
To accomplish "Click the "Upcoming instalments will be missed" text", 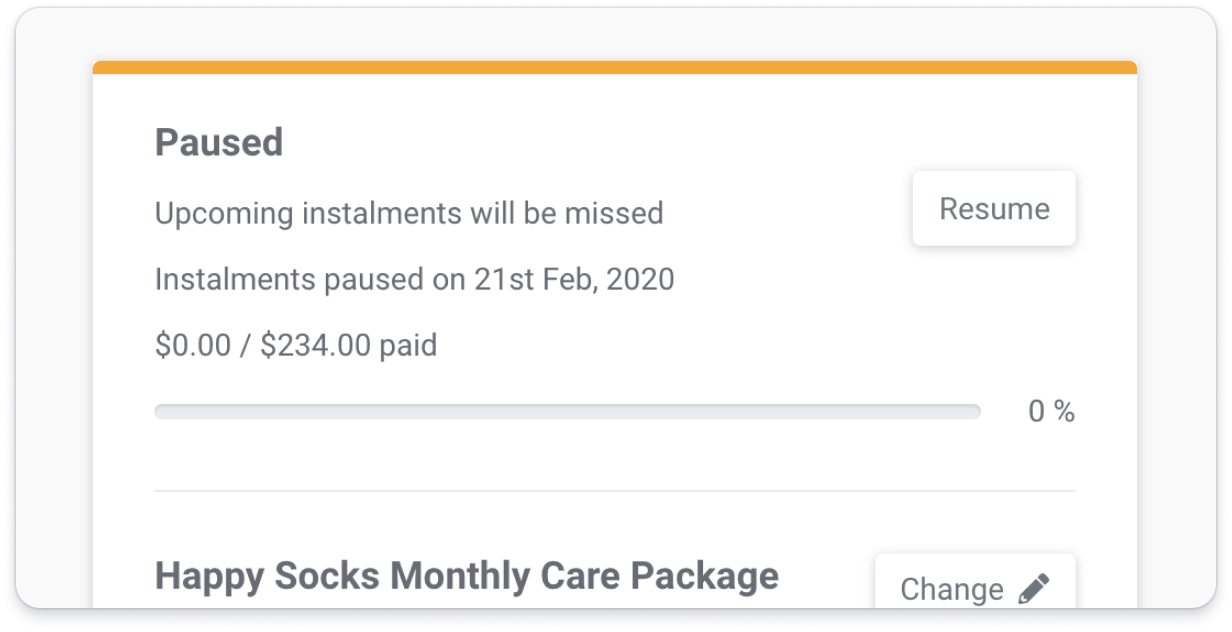I will 409,213.
